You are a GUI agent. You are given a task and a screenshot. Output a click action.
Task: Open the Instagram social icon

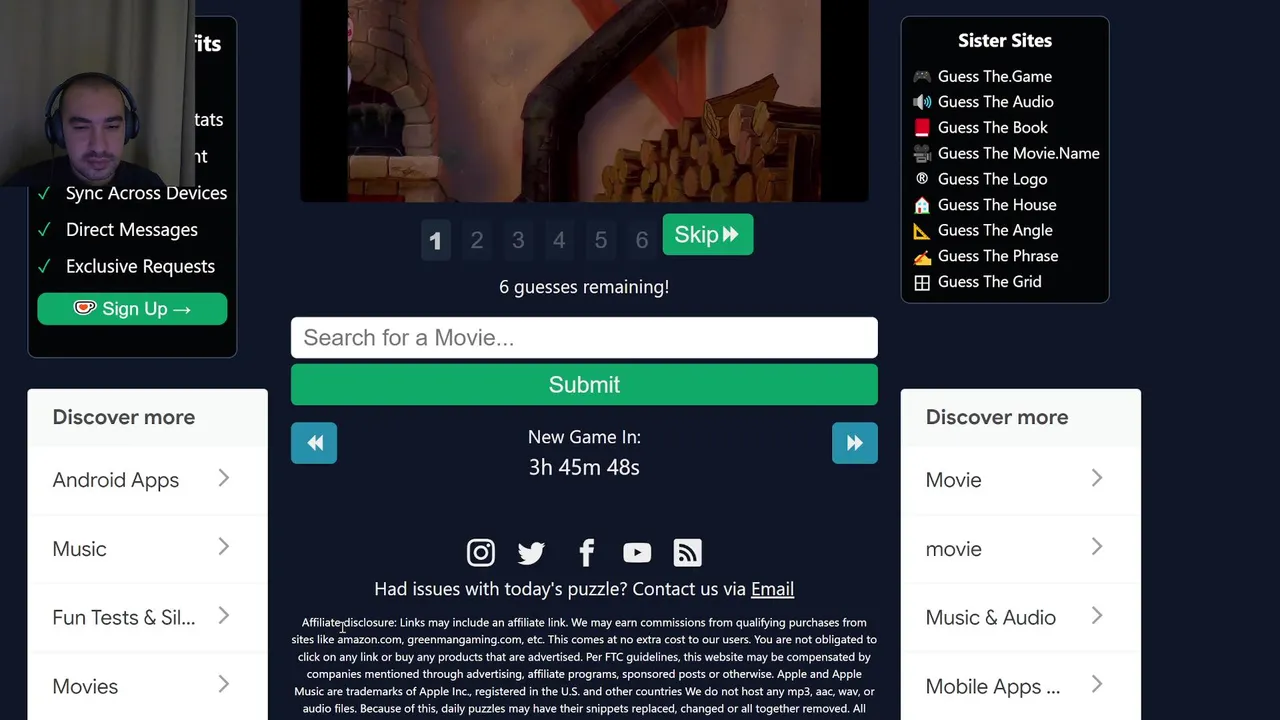480,552
